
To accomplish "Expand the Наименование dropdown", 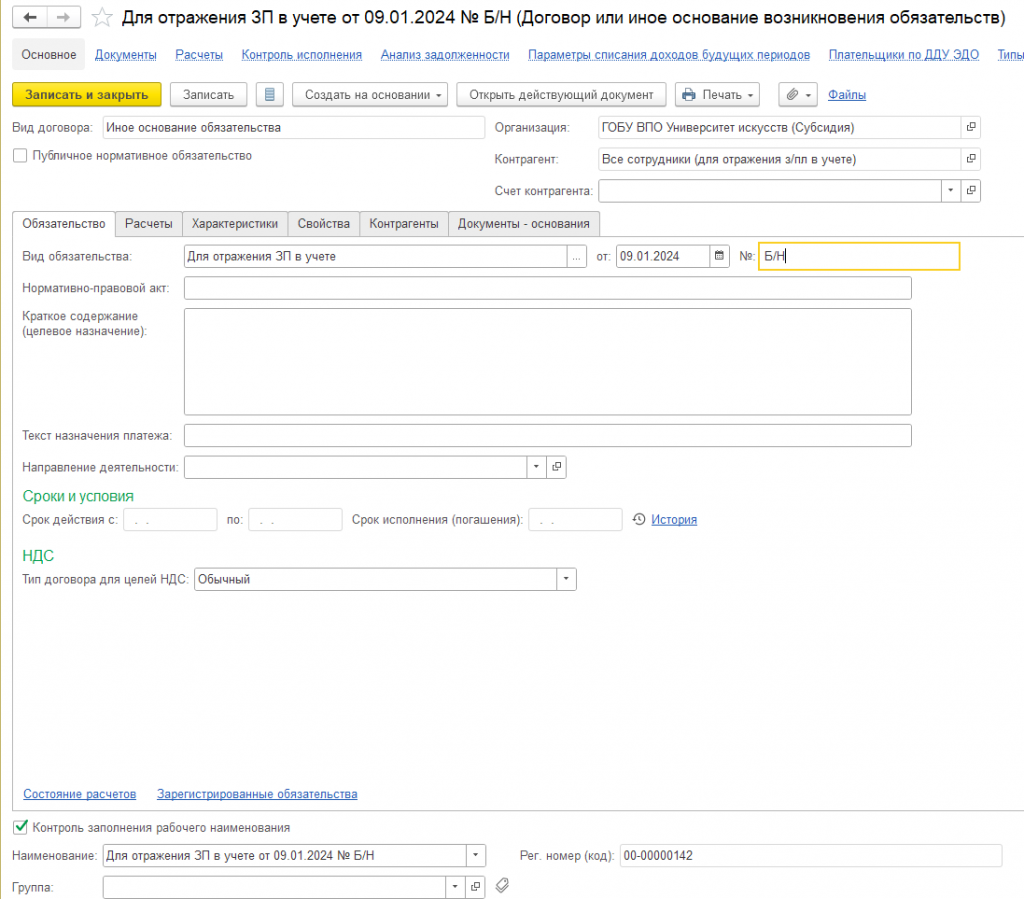I will point(475,855).
